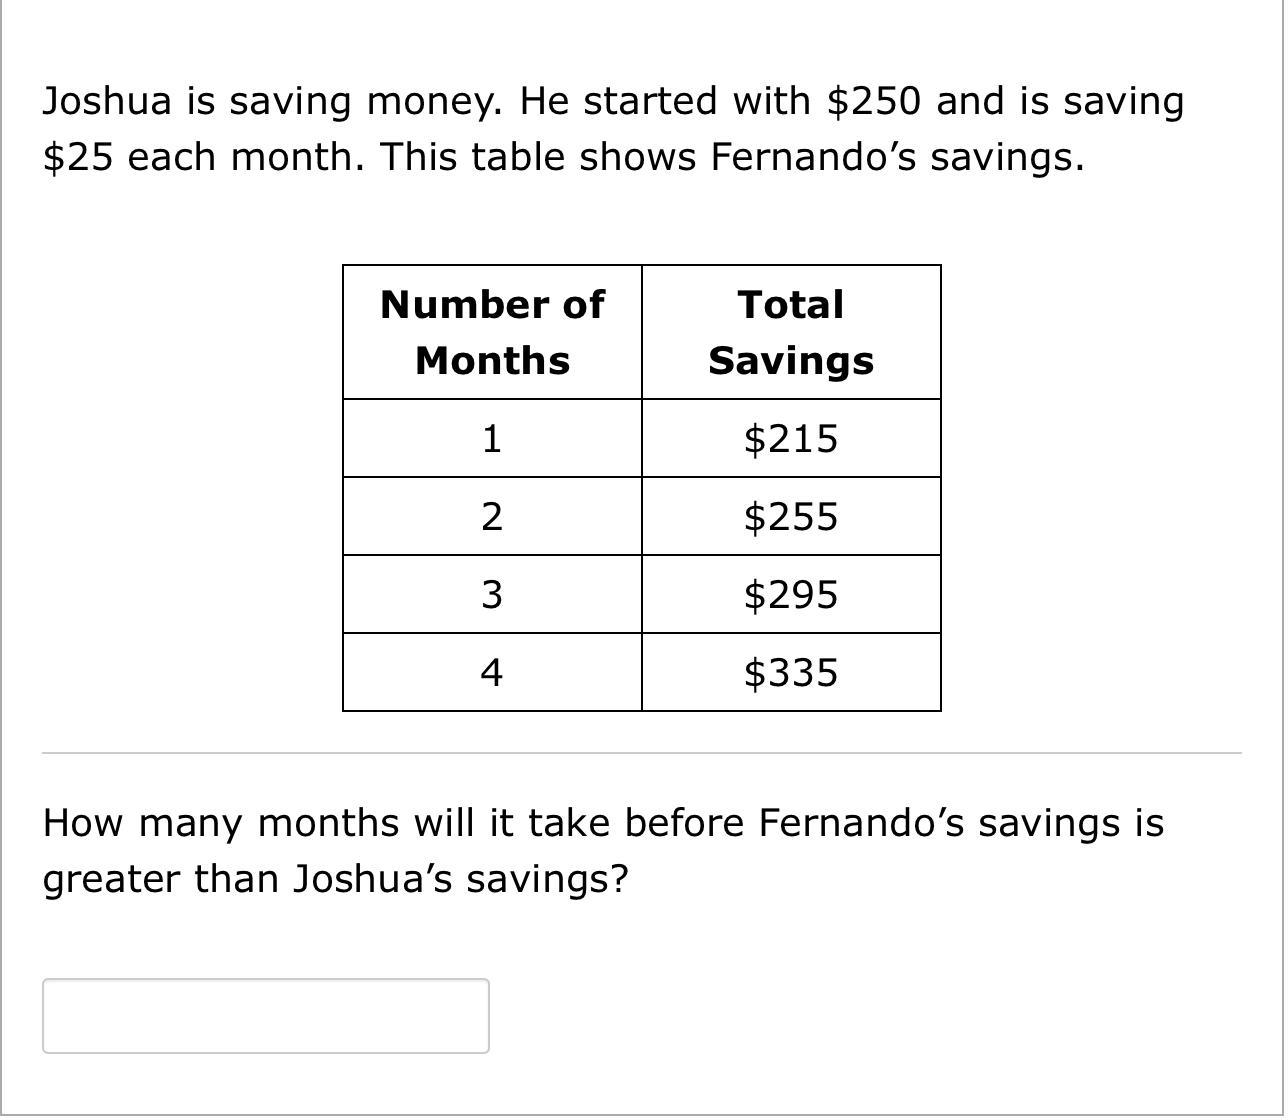Click the "$250" amount in the problem text
This screenshot has height=1120, width=1288.
point(874,101)
